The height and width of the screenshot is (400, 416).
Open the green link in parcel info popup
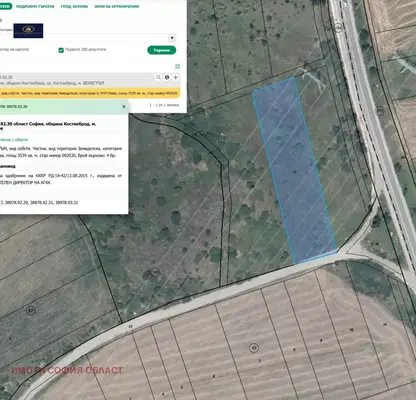click(14, 140)
